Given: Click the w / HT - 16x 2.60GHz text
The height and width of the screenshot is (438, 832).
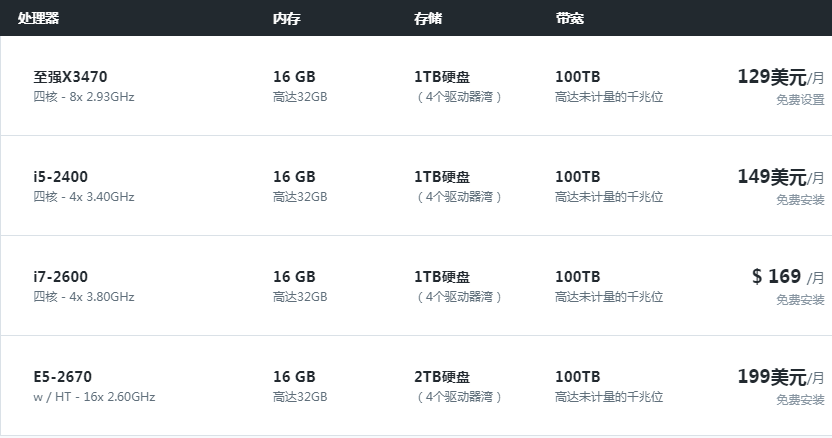Looking at the screenshot, I should pyautogui.click(x=94, y=397).
